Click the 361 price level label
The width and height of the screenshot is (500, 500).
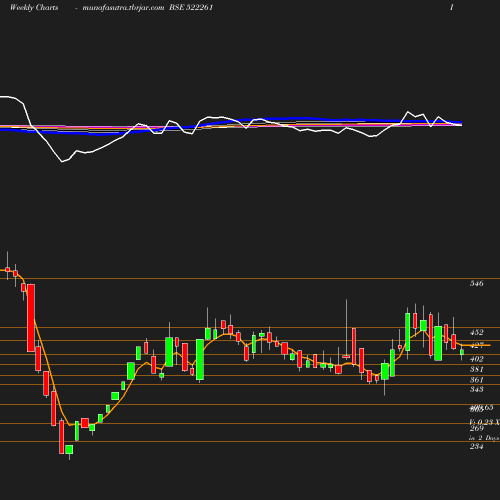point(476,380)
